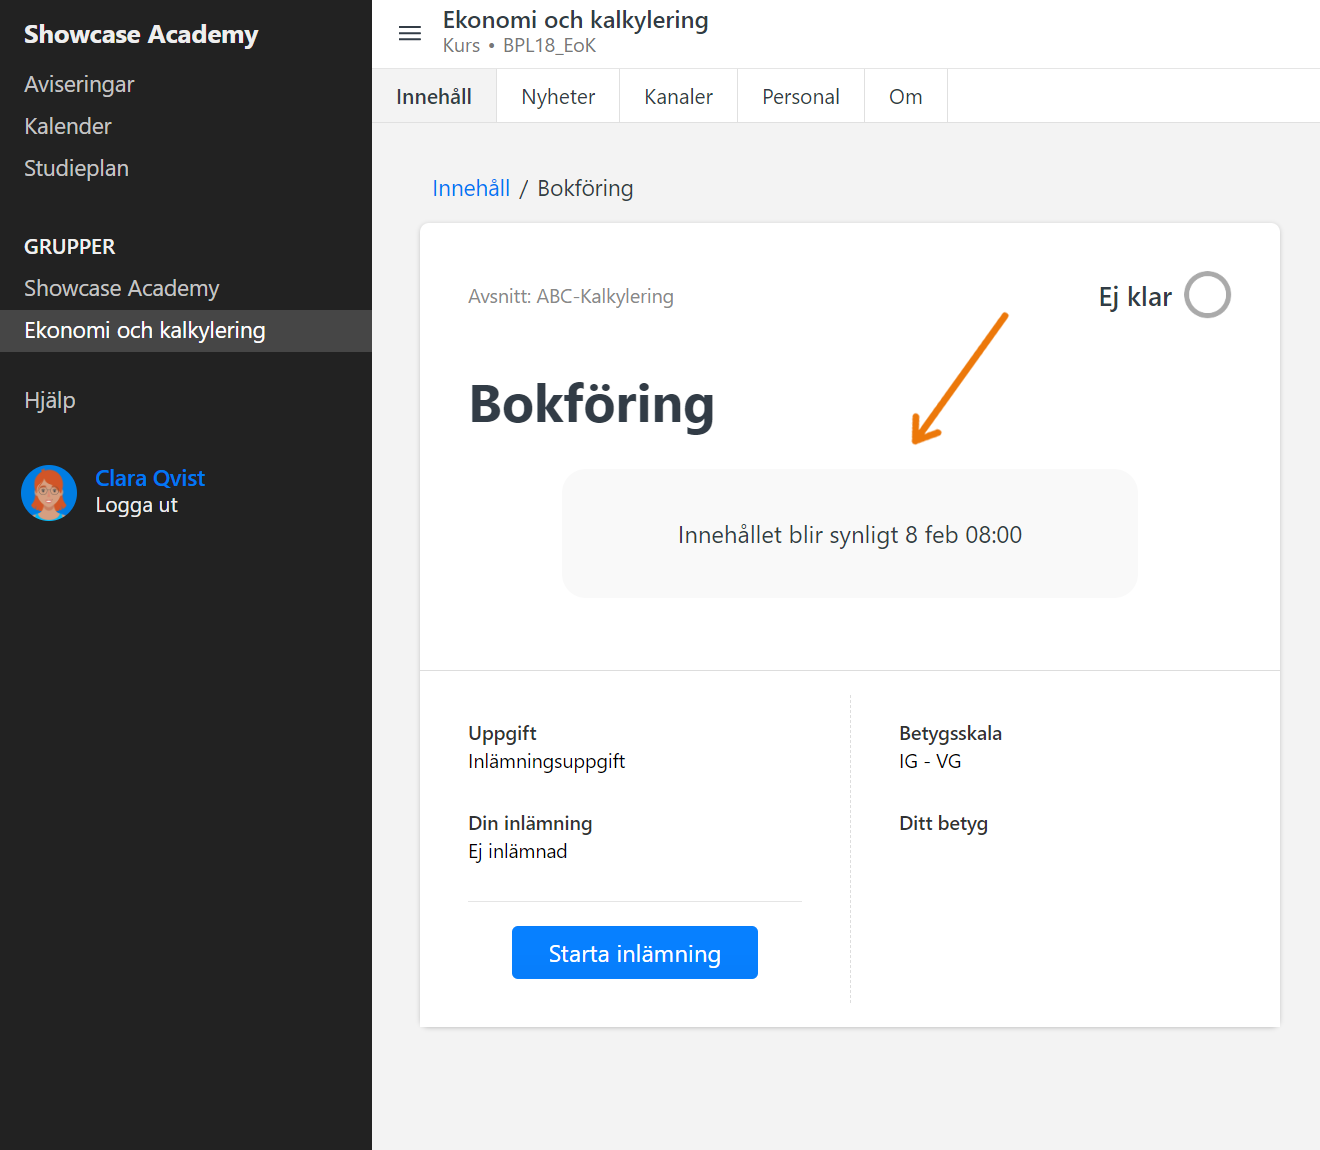Open Clara Qvist's profile name link
This screenshot has height=1150, width=1320.
149,478
